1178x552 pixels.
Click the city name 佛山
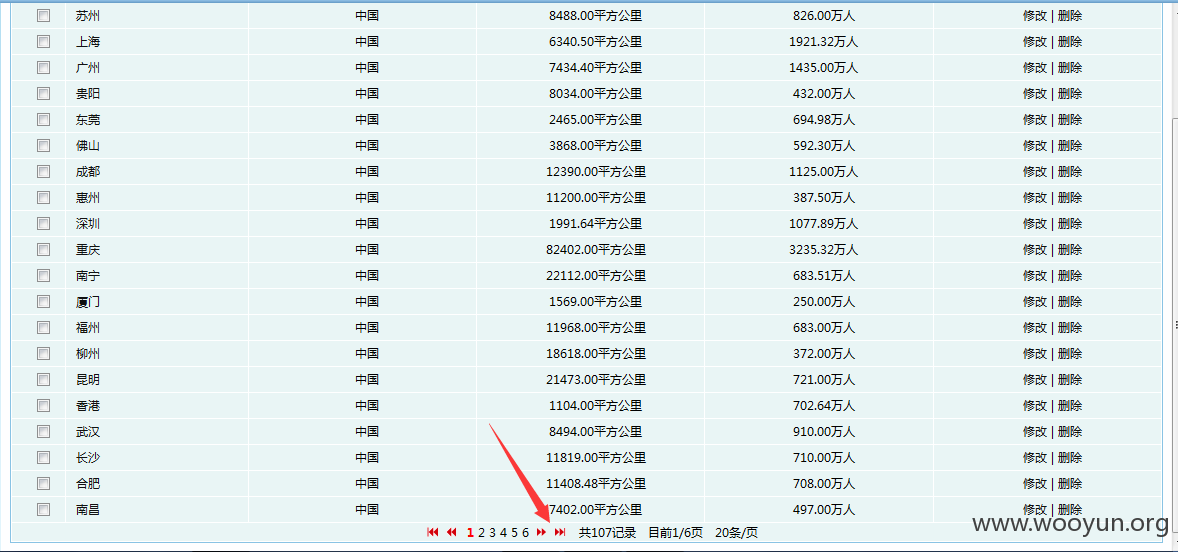[x=88, y=146]
